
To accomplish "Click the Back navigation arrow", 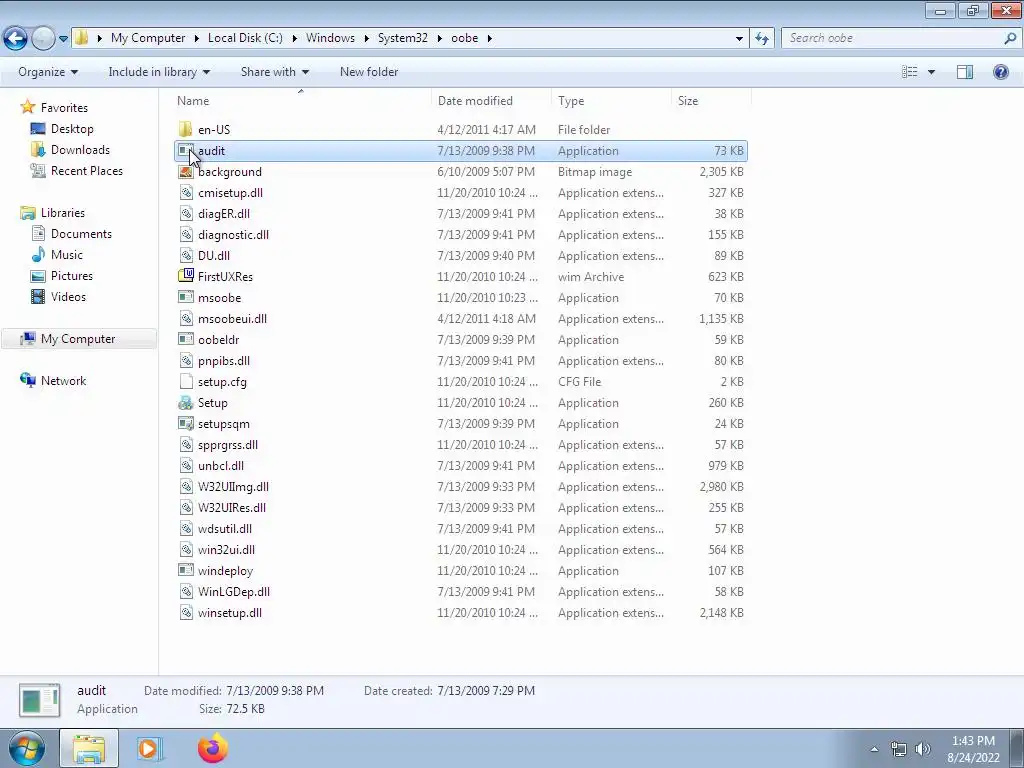I will (x=16, y=38).
